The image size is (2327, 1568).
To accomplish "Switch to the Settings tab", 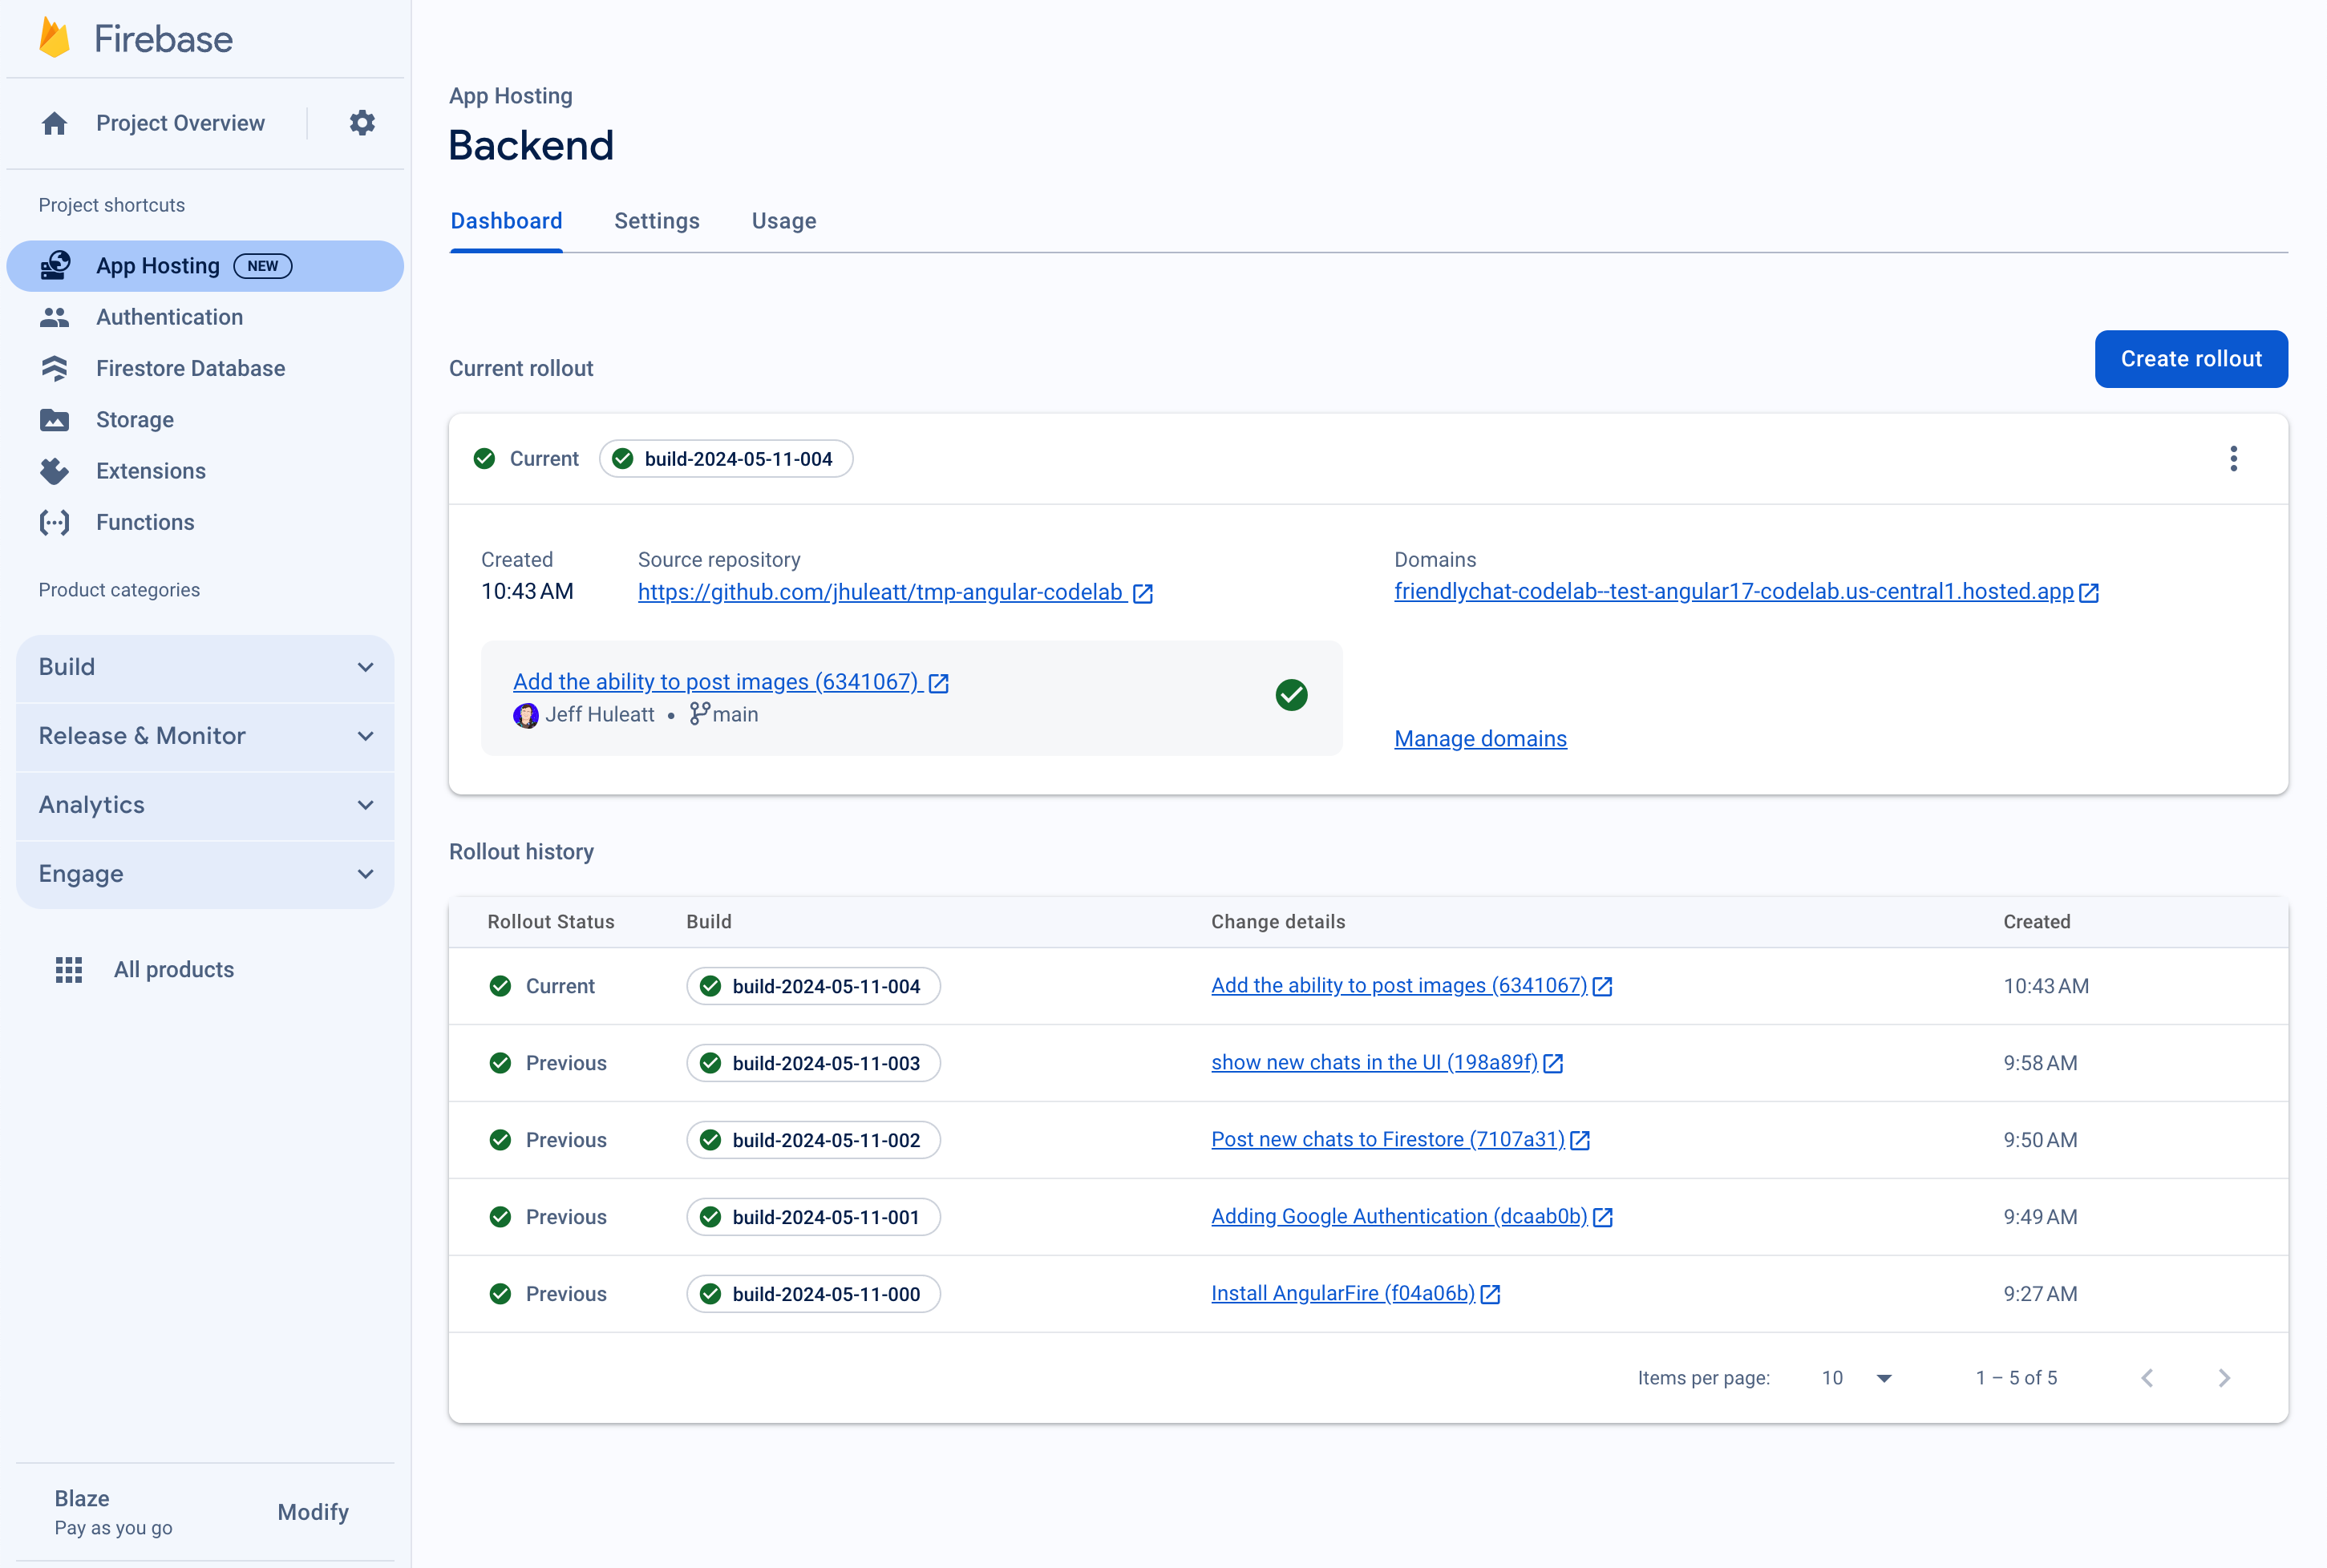I will (656, 220).
